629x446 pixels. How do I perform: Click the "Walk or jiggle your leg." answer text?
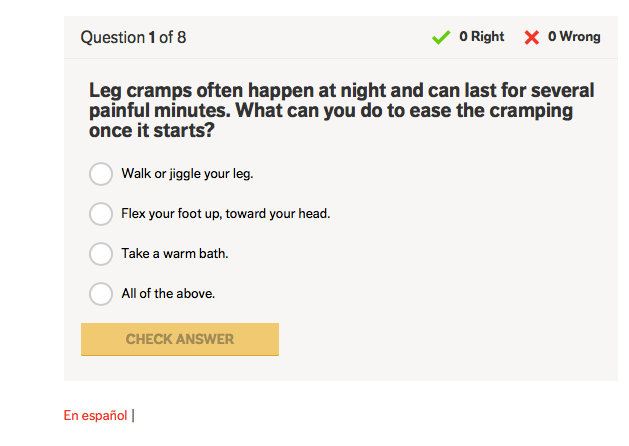(x=187, y=174)
